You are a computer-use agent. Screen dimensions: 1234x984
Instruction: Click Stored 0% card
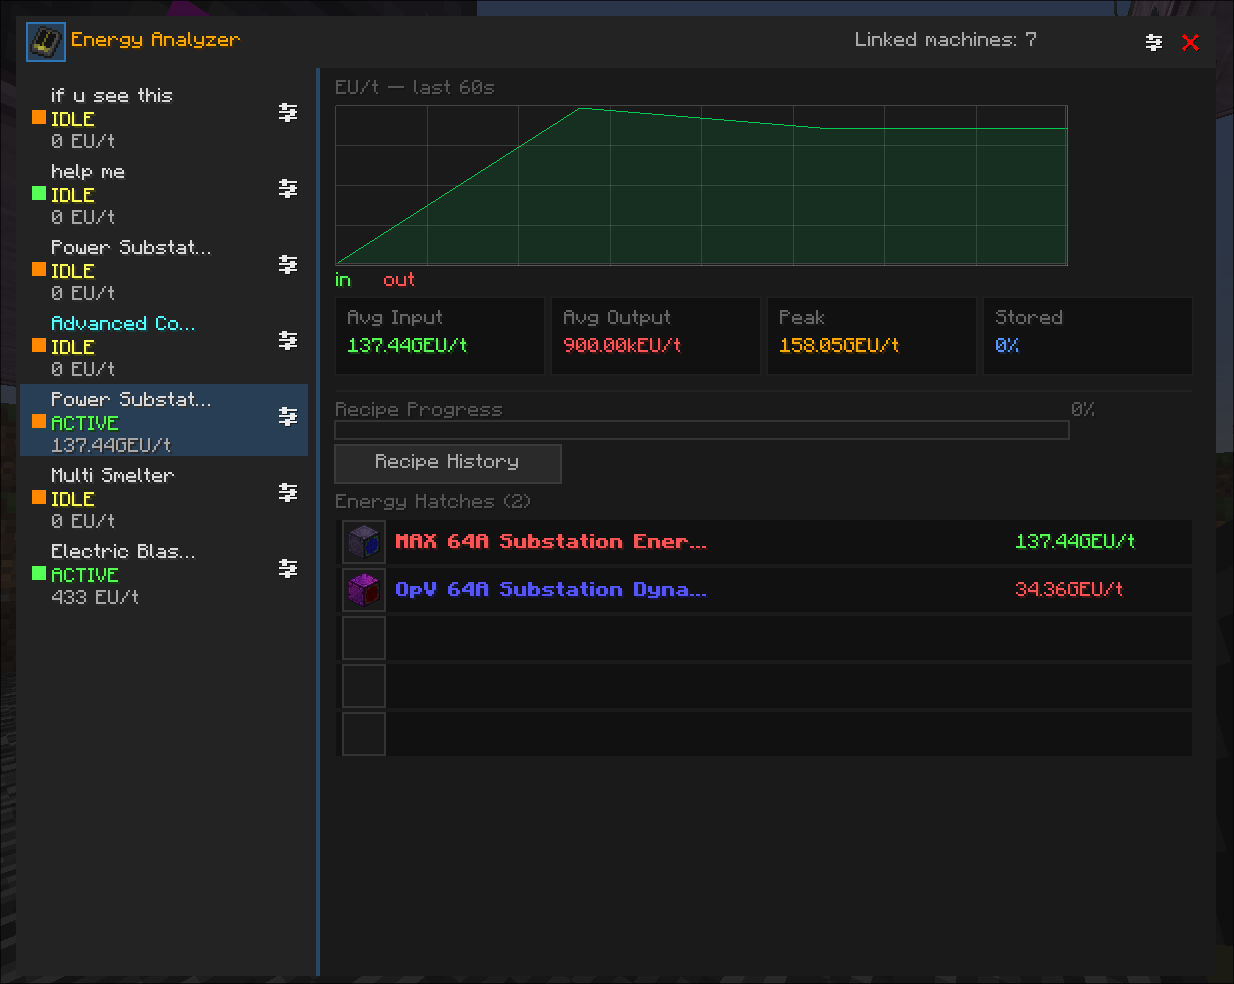coord(1088,336)
